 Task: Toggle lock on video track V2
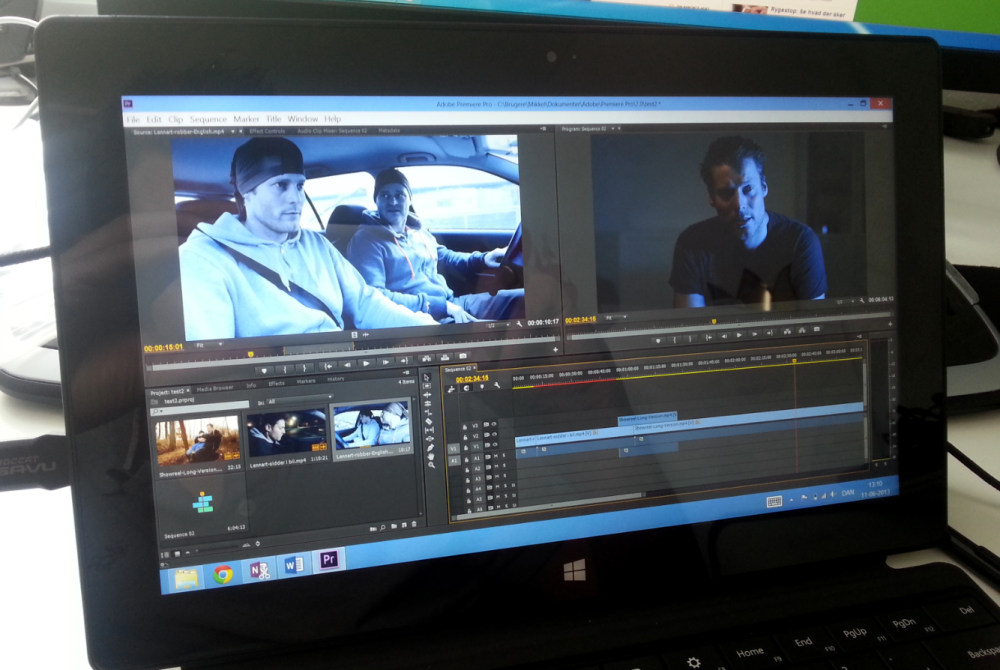point(465,437)
